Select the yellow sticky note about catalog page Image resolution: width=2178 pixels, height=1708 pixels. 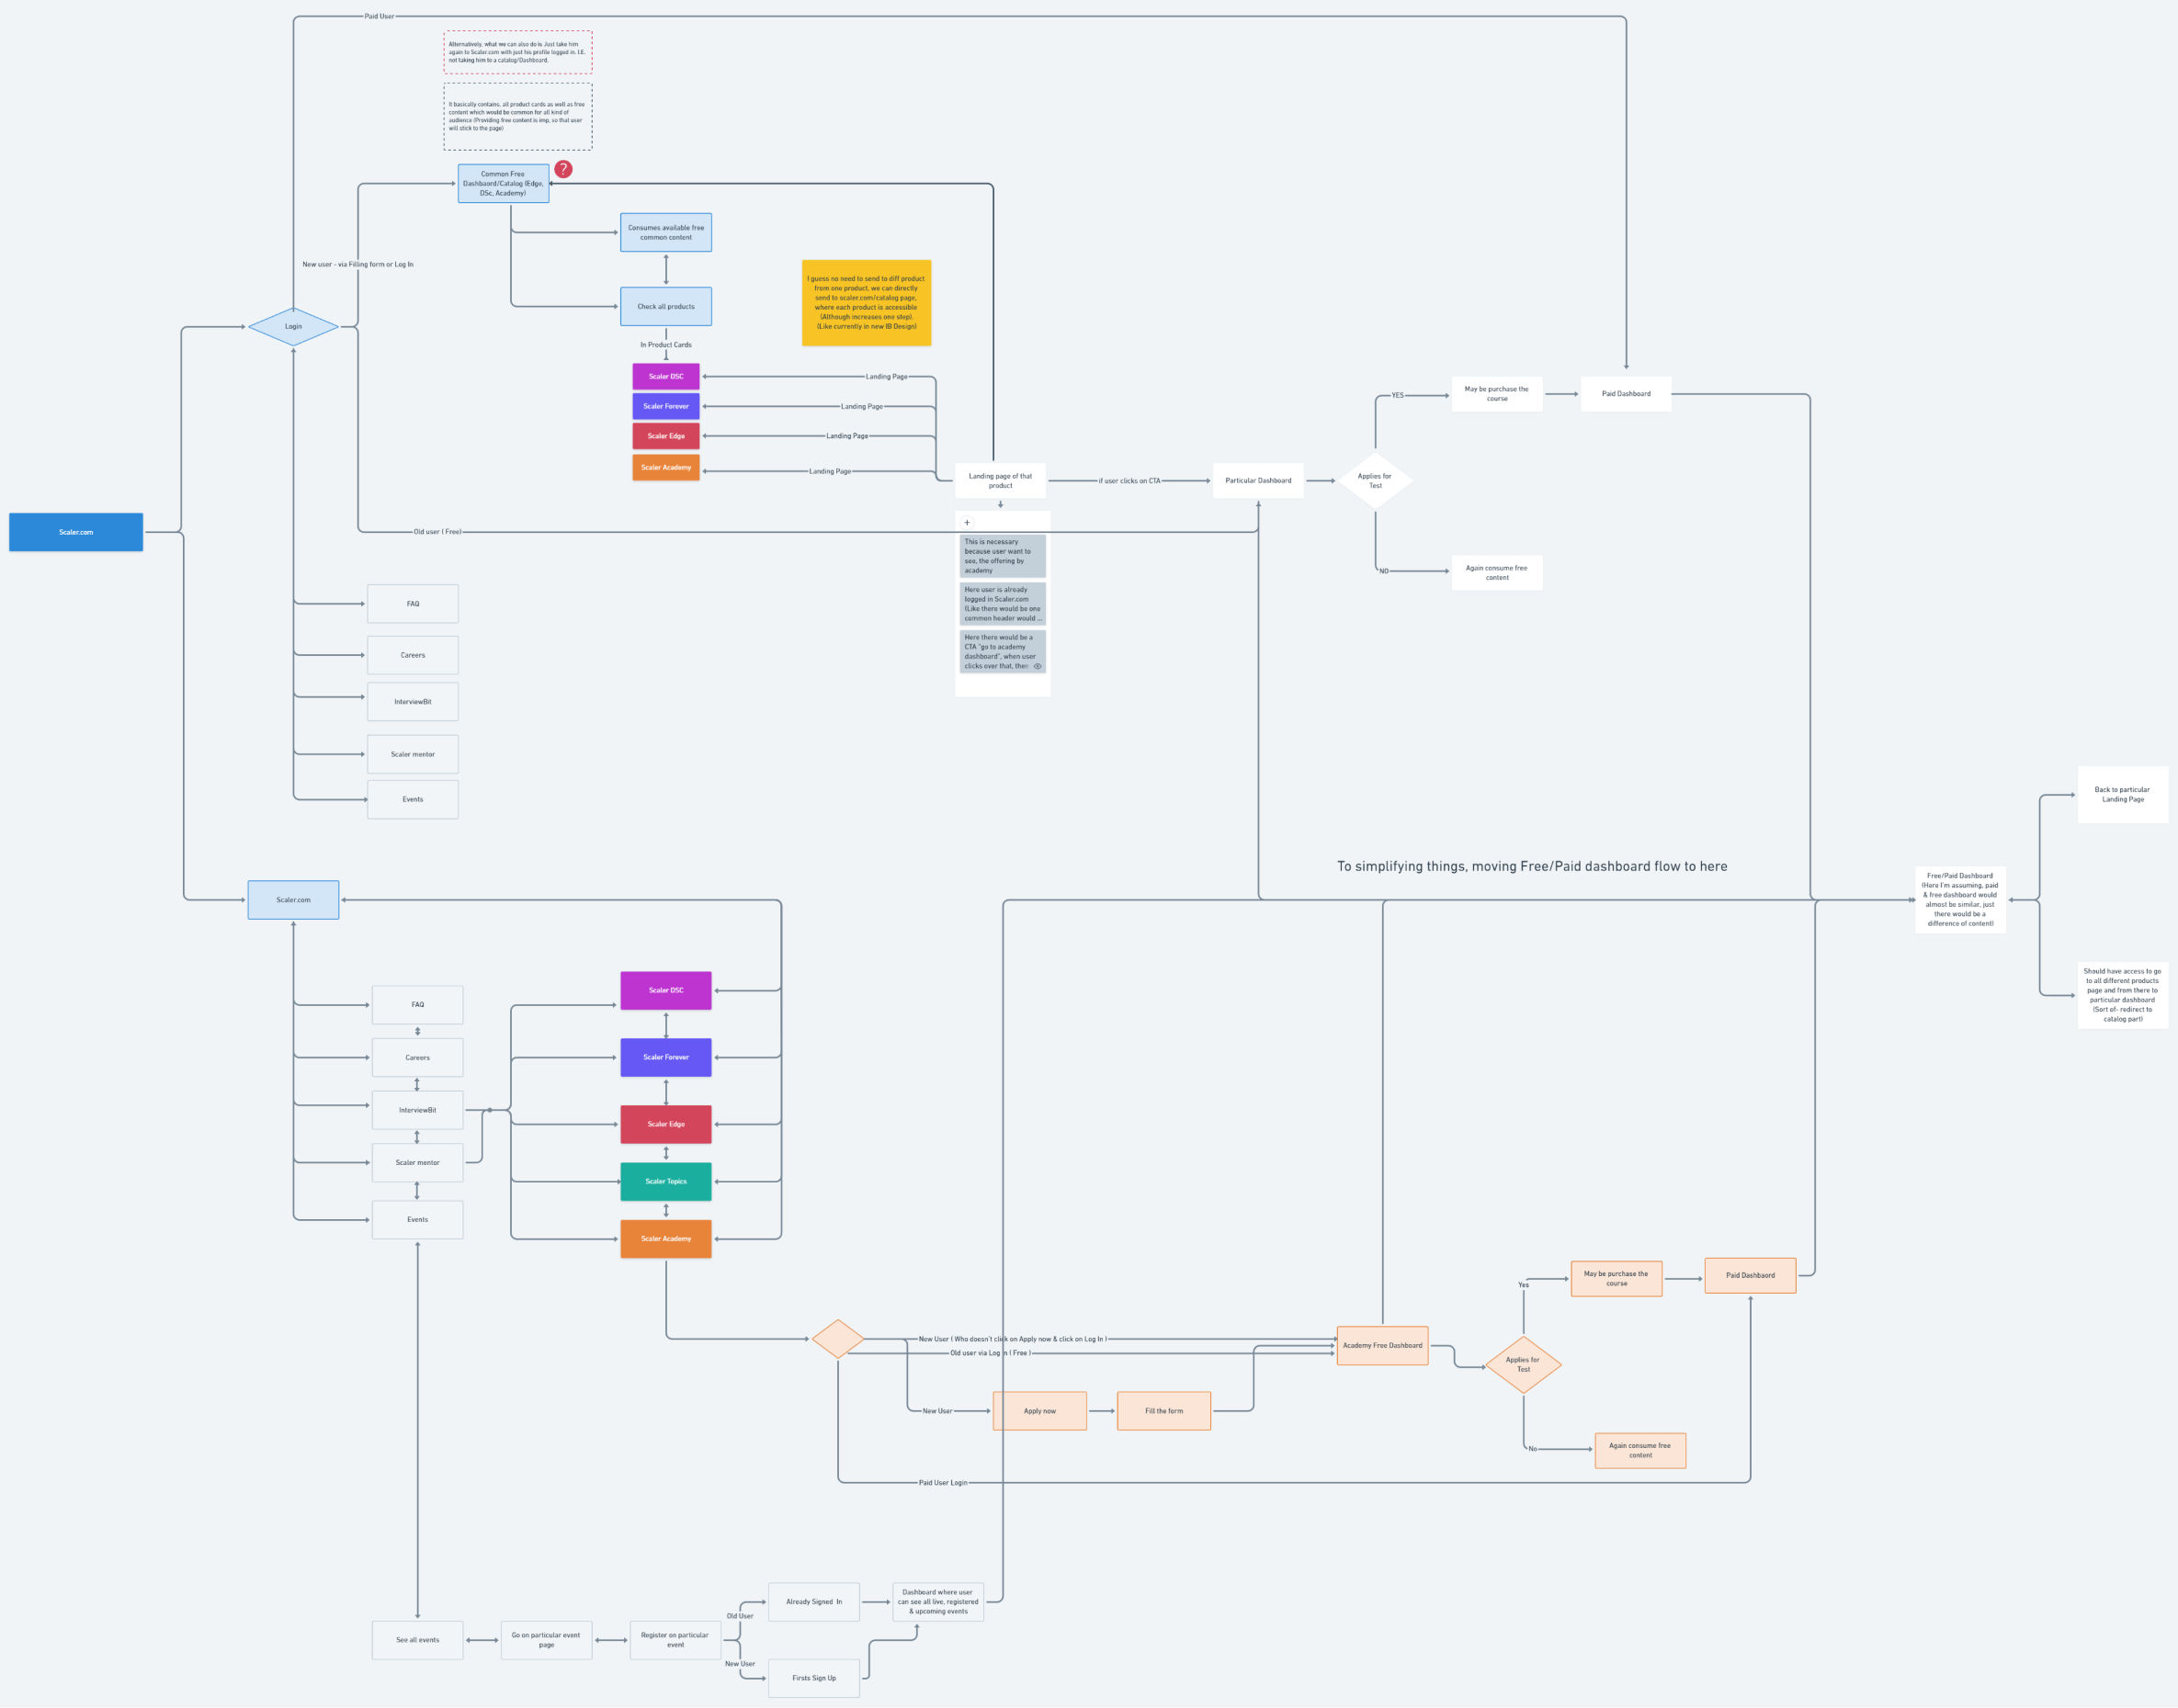point(866,301)
